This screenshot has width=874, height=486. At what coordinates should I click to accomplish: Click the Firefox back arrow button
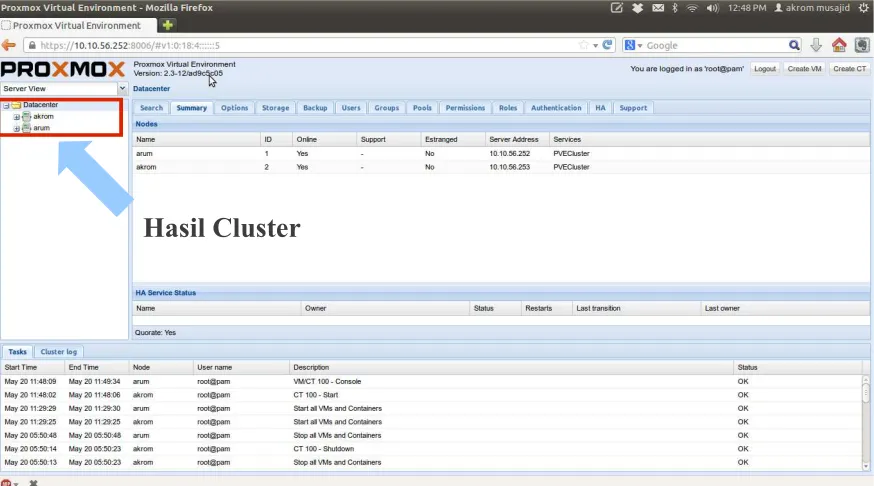pos(8,45)
